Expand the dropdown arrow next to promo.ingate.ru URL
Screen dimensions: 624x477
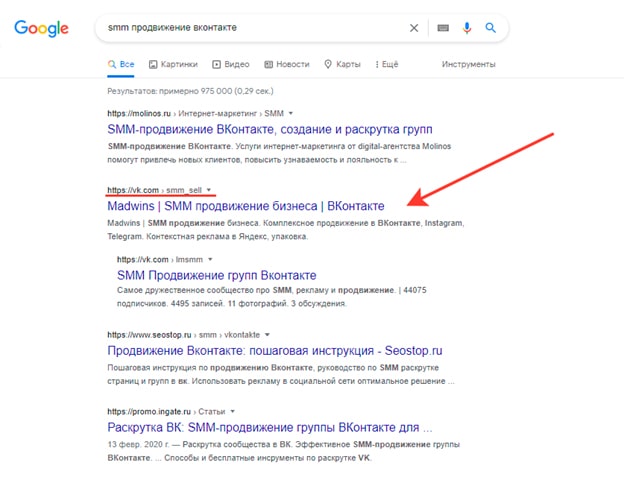pos(233,411)
